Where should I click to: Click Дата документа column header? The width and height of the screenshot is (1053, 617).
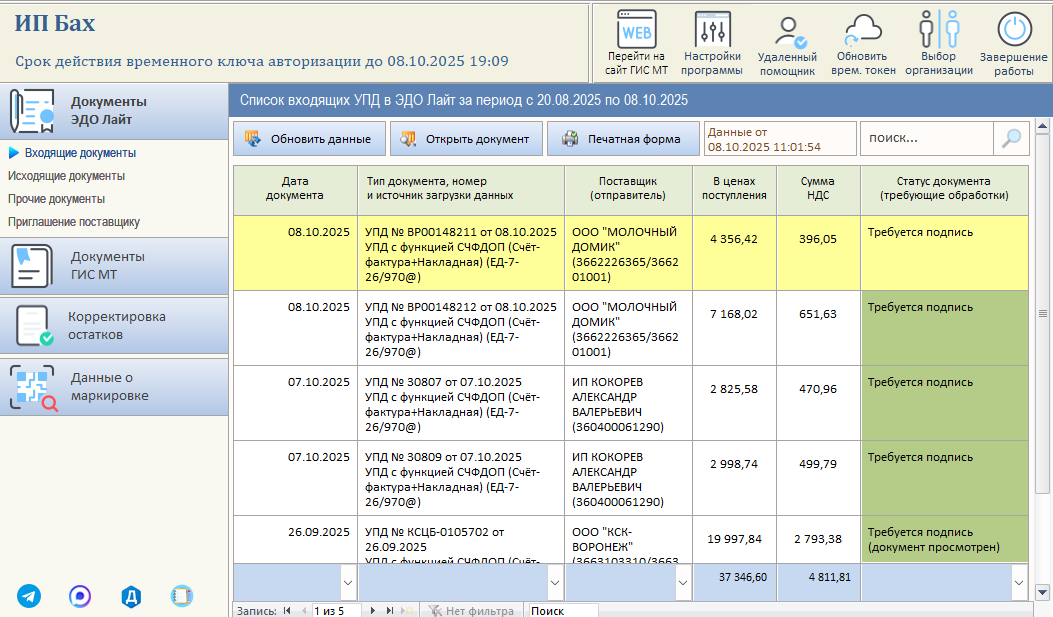point(295,189)
